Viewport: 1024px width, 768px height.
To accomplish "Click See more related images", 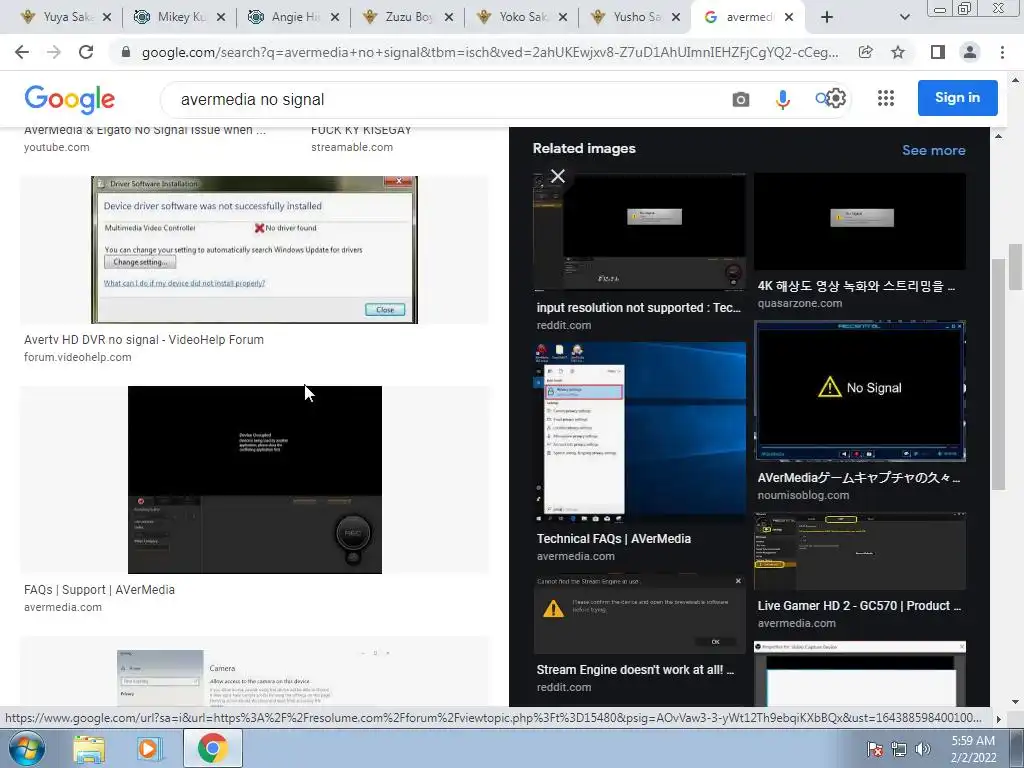I will [x=933, y=150].
